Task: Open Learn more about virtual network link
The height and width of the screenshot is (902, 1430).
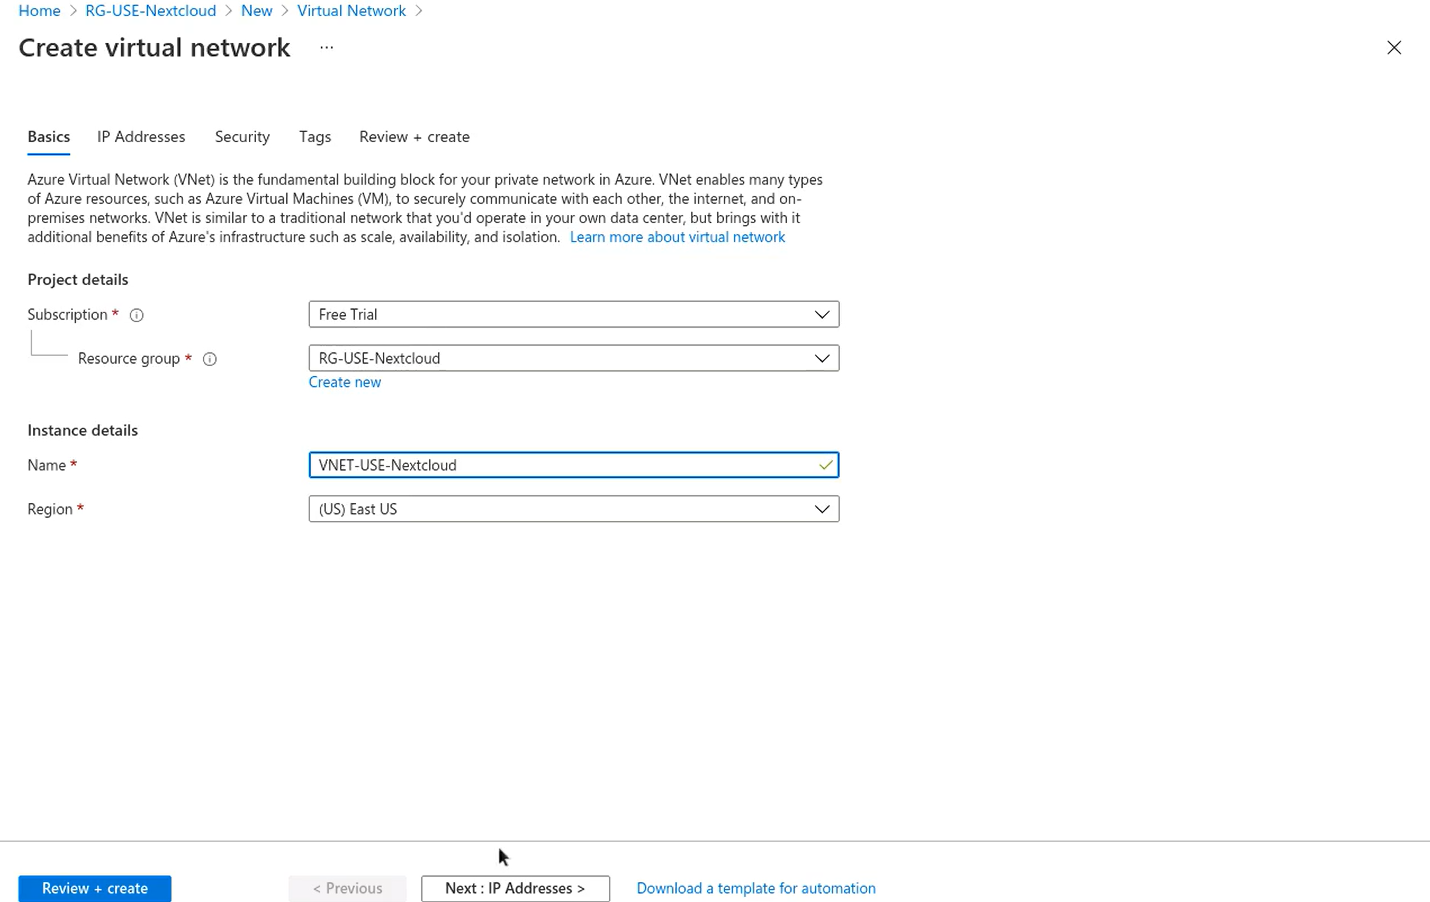Action: point(677,237)
